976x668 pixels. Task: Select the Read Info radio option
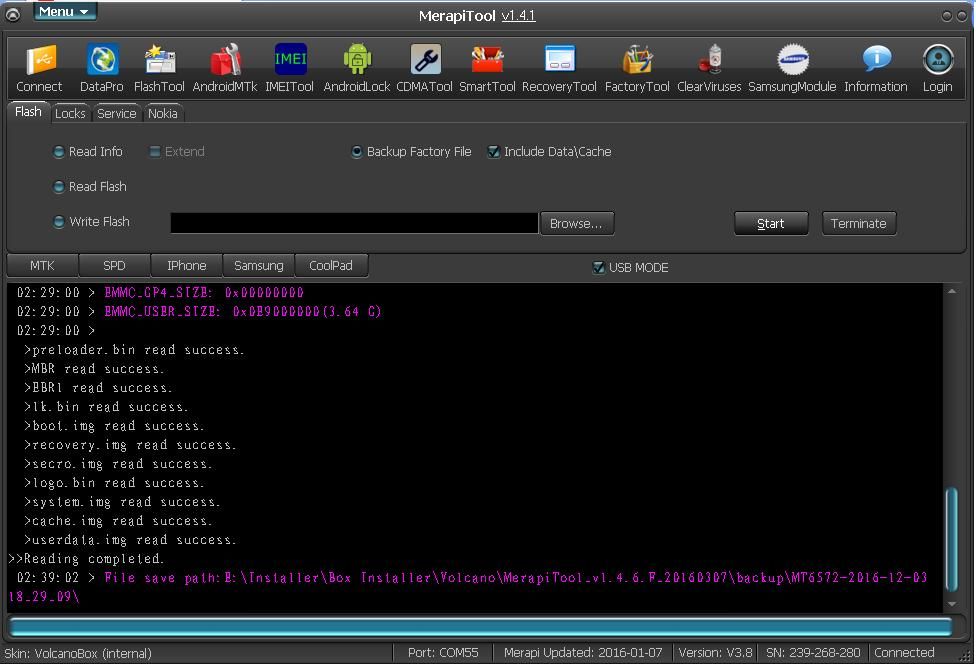(59, 152)
